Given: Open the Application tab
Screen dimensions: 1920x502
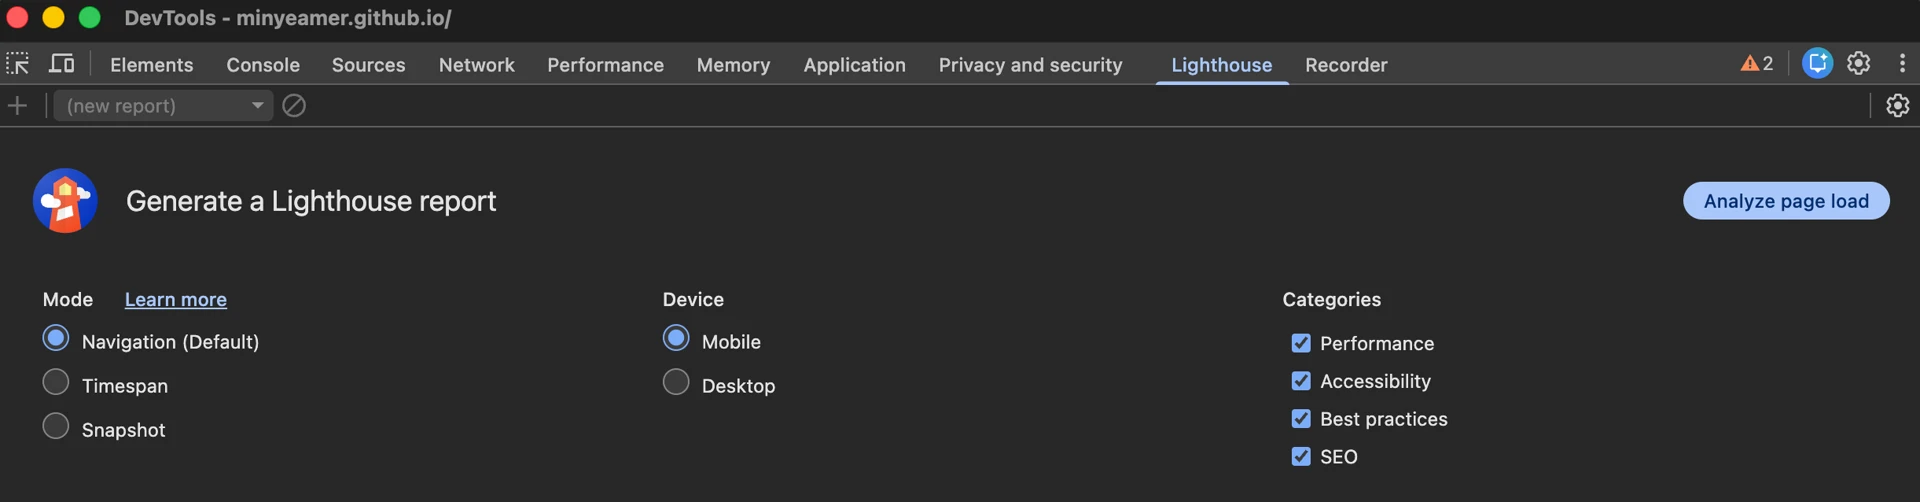Looking at the screenshot, I should (x=854, y=65).
